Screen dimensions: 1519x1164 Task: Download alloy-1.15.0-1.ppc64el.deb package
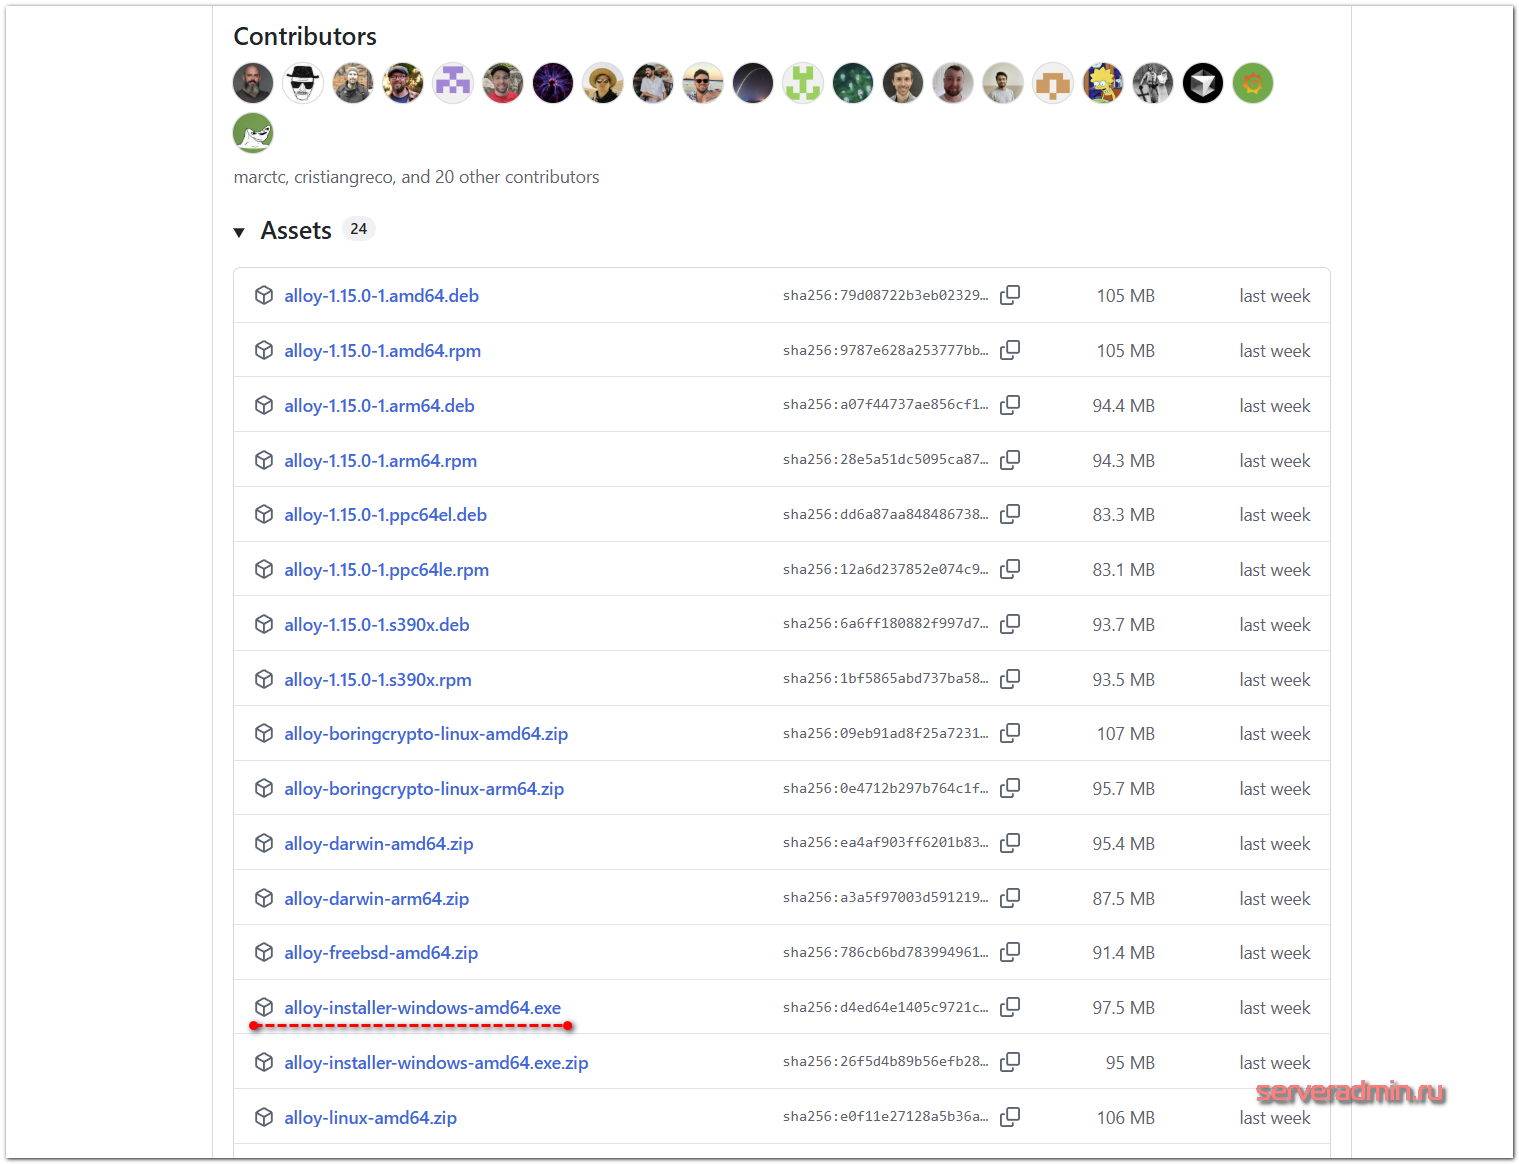click(385, 515)
